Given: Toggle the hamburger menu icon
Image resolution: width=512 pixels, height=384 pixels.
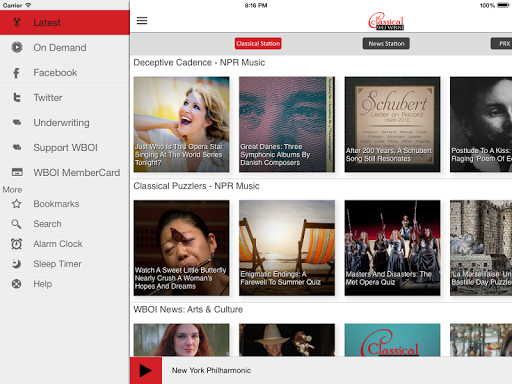Looking at the screenshot, I should 142,21.
